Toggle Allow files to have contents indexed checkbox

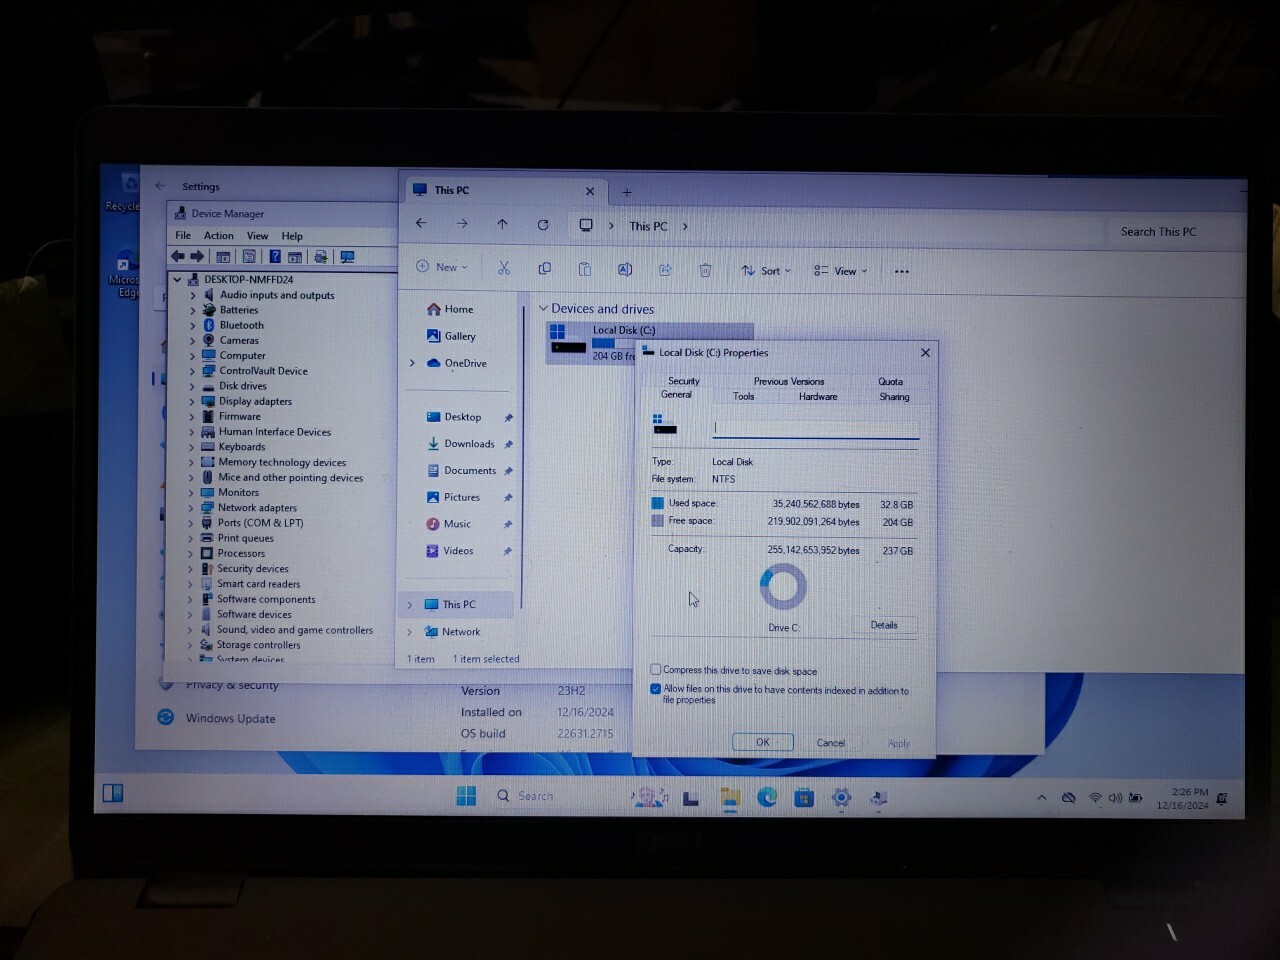click(x=656, y=689)
